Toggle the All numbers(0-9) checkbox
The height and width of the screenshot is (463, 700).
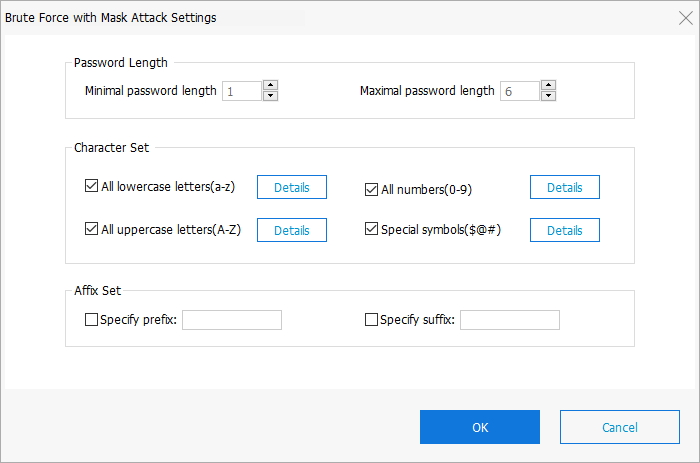tap(372, 188)
